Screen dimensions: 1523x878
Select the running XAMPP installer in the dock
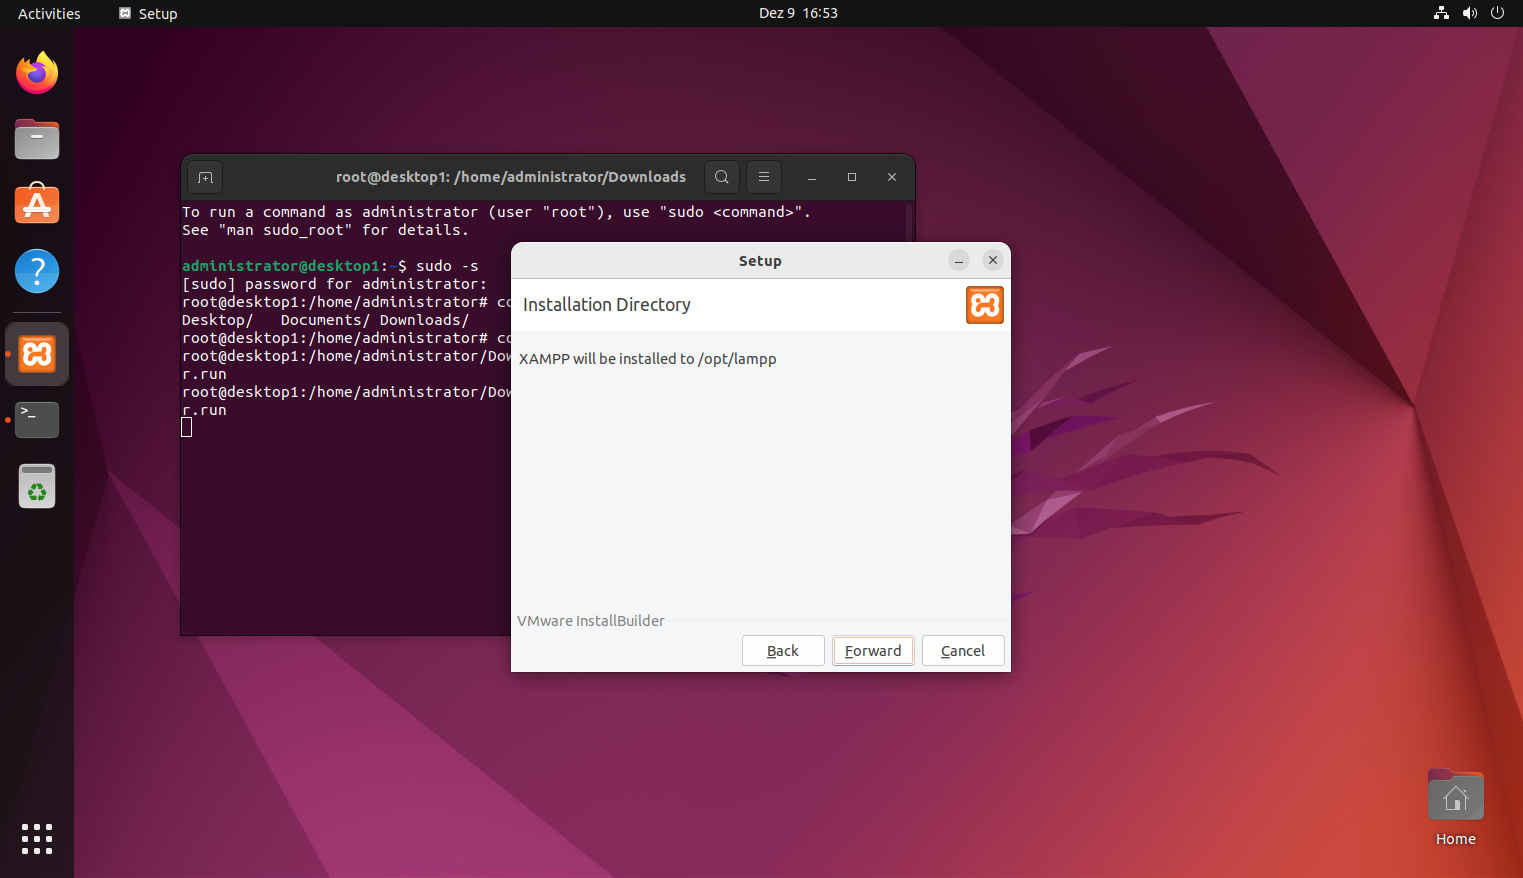(x=36, y=353)
